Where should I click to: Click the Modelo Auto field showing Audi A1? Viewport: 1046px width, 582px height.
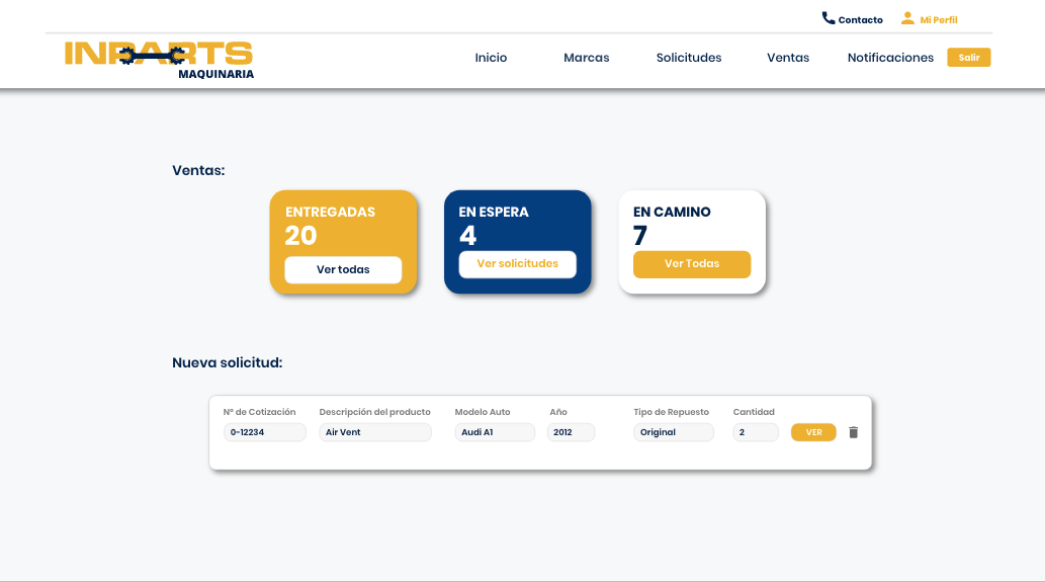tap(494, 432)
